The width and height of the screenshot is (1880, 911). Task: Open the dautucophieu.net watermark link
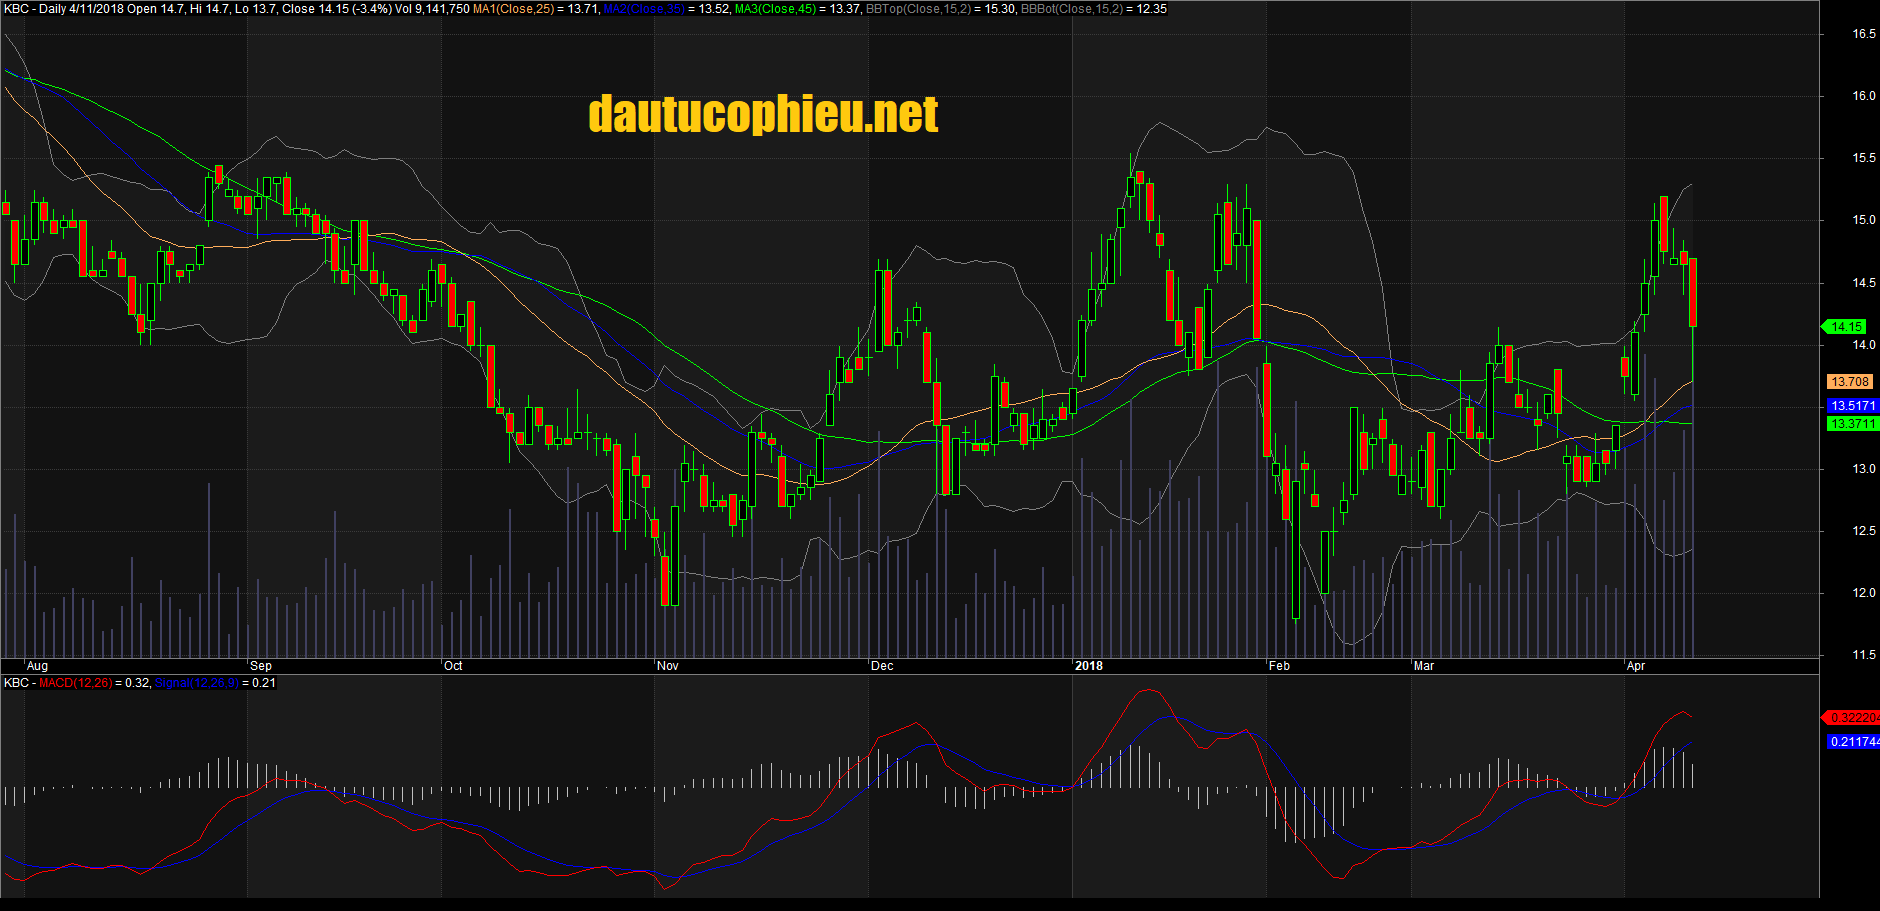(763, 113)
